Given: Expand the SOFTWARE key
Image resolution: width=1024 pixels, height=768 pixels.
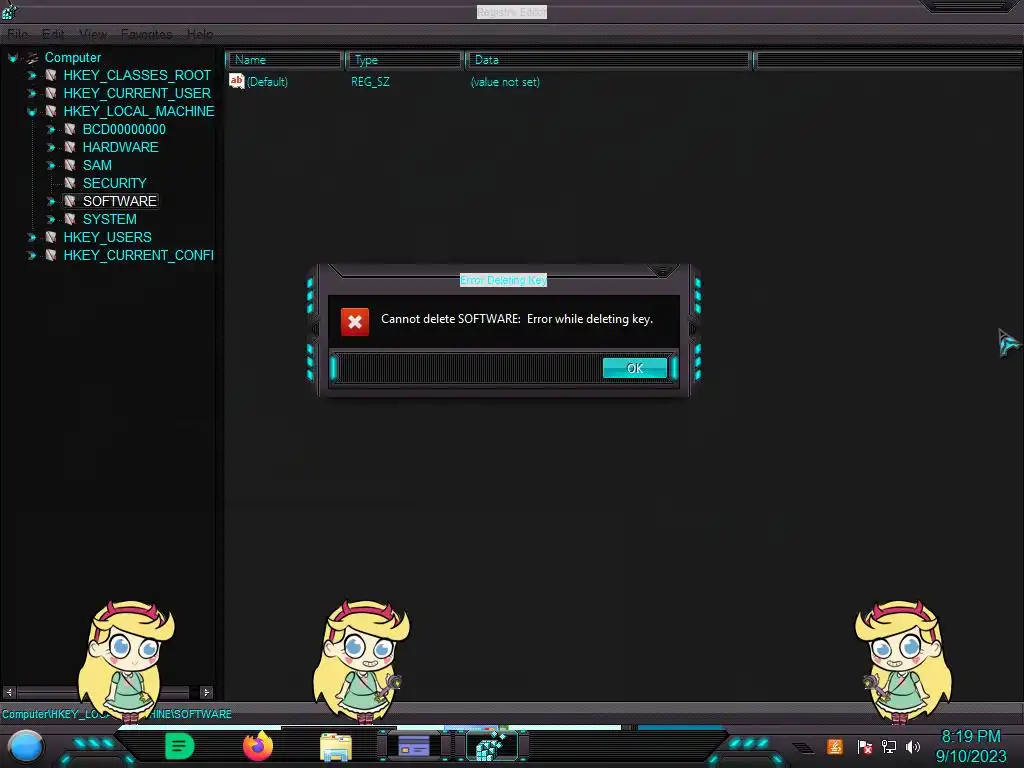Looking at the screenshot, I should tap(51, 201).
